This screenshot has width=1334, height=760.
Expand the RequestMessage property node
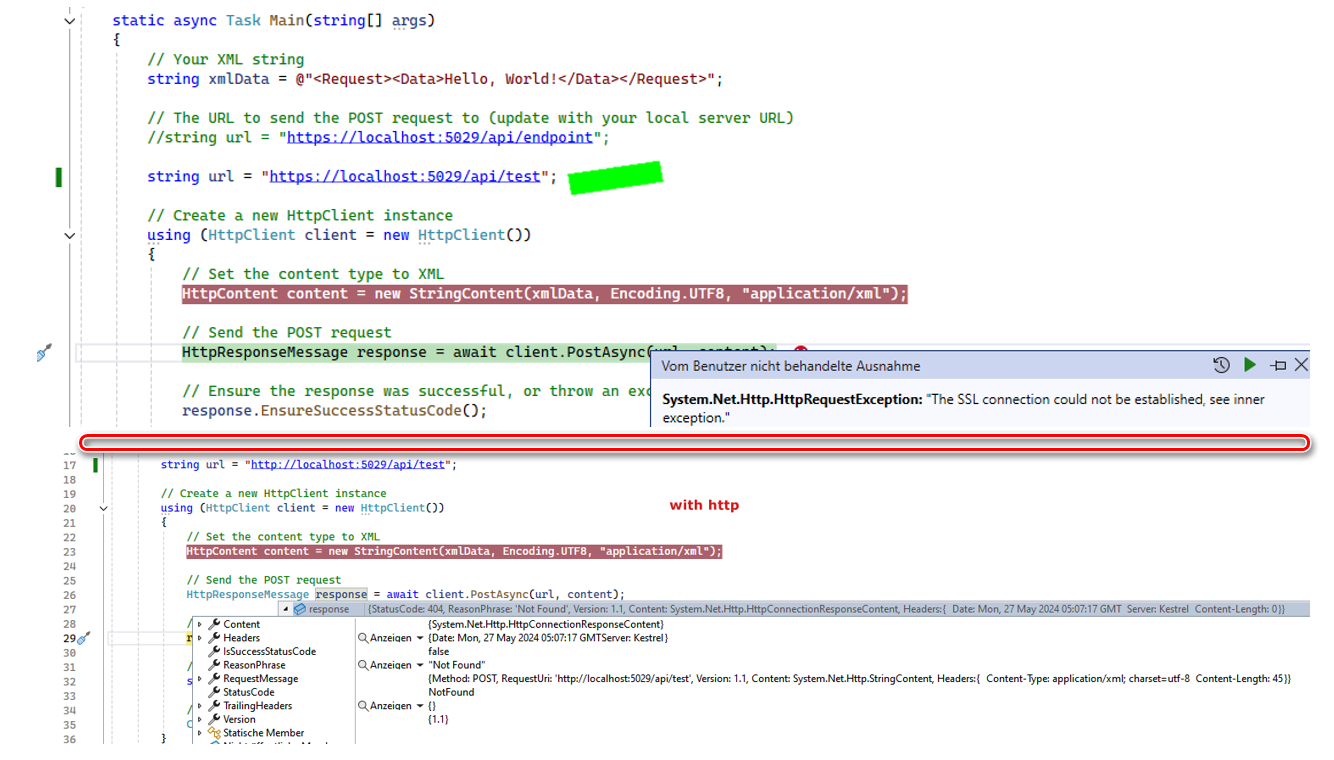[200, 678]
